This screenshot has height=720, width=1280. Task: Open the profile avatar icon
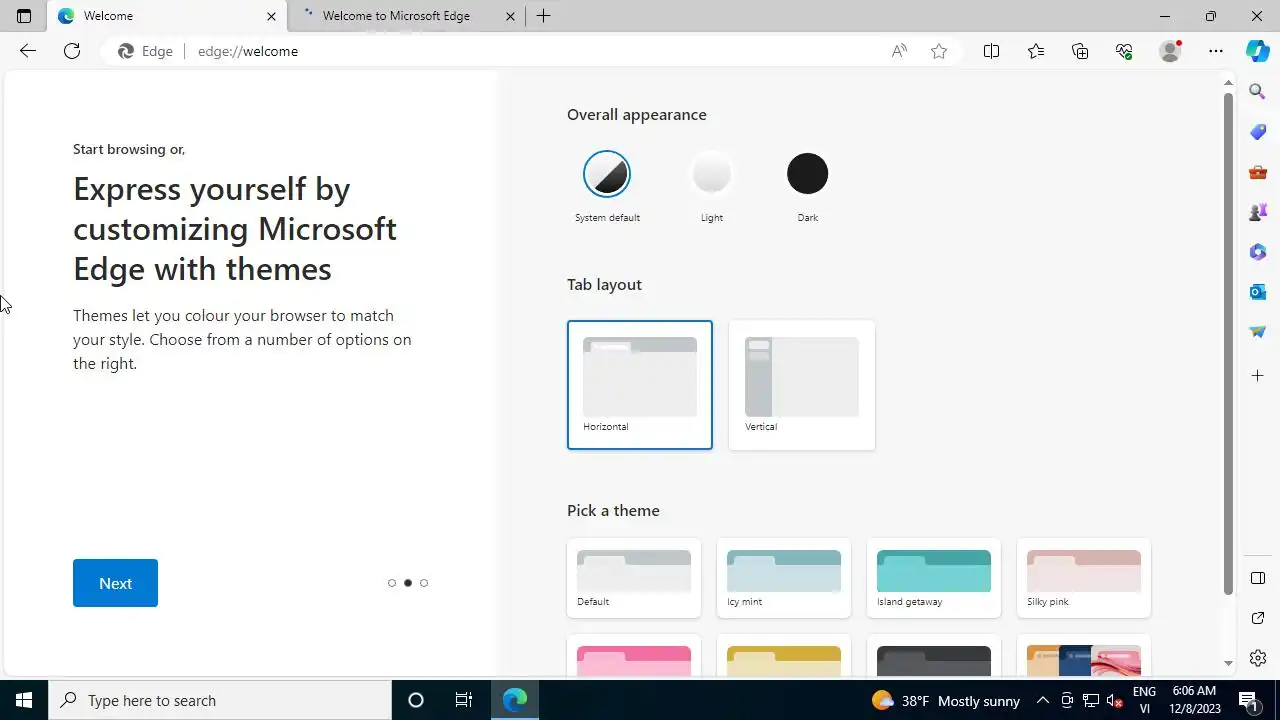pos(1170,51)
